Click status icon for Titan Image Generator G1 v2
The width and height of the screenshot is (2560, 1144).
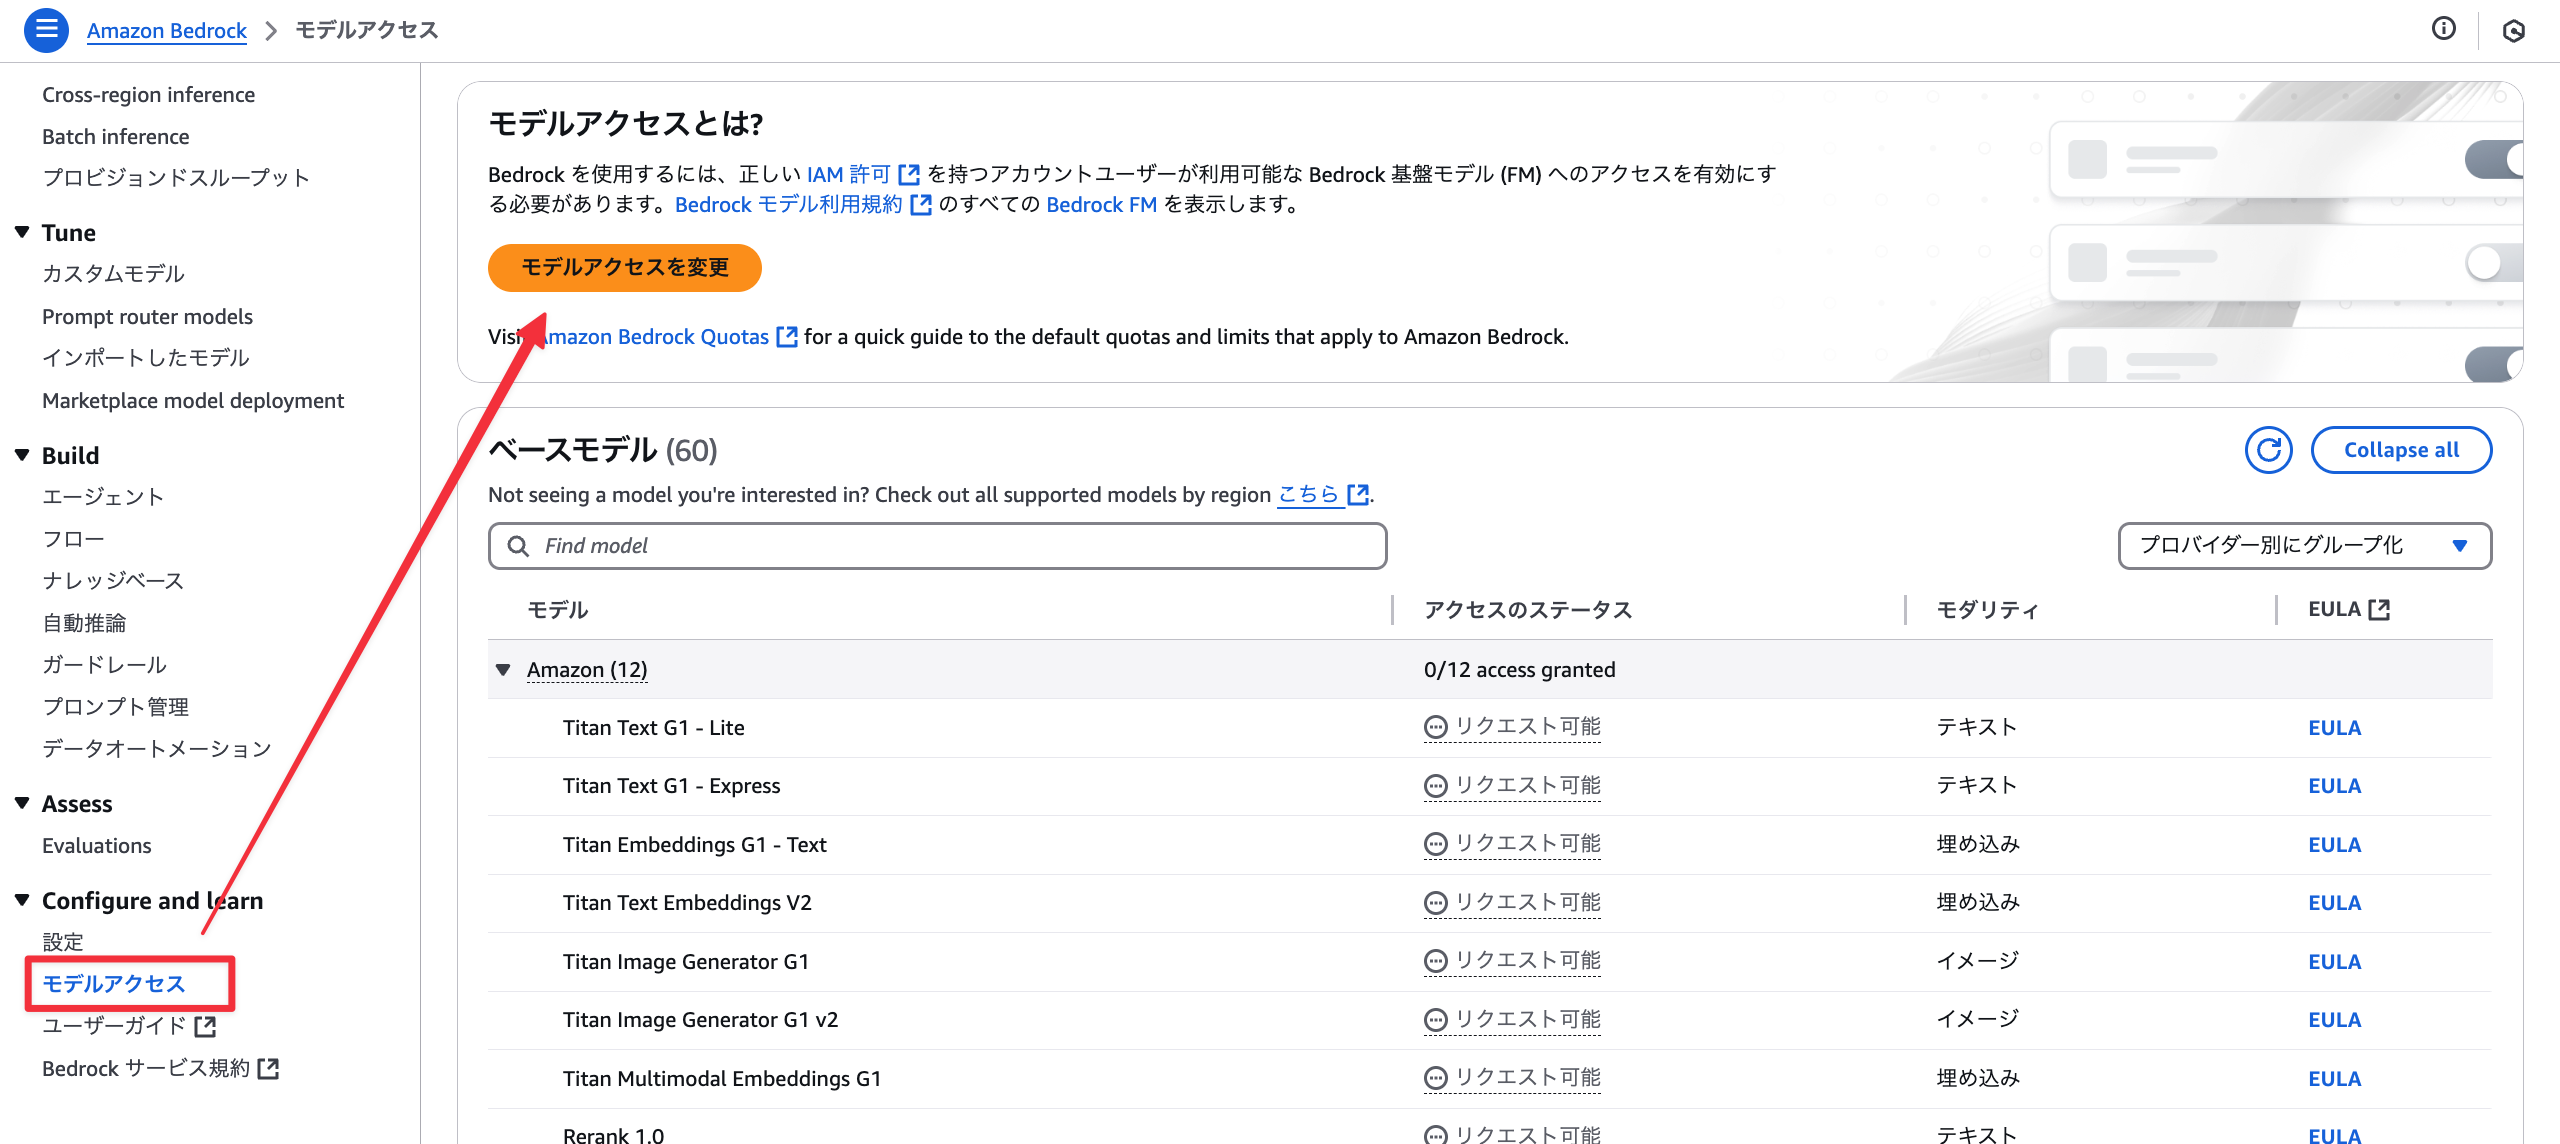pos(1435,1020)
